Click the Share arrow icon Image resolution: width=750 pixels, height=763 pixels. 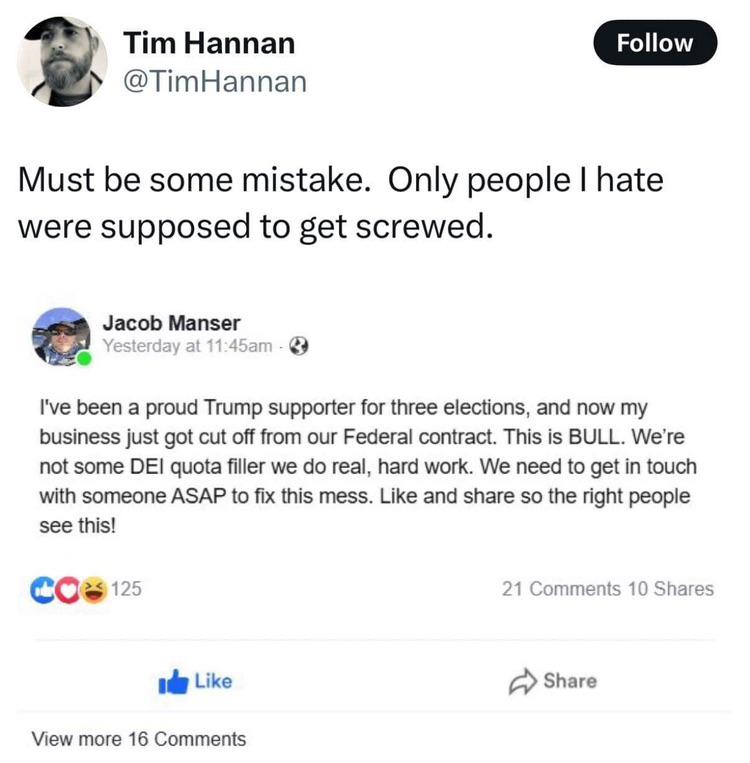[523, 681]
